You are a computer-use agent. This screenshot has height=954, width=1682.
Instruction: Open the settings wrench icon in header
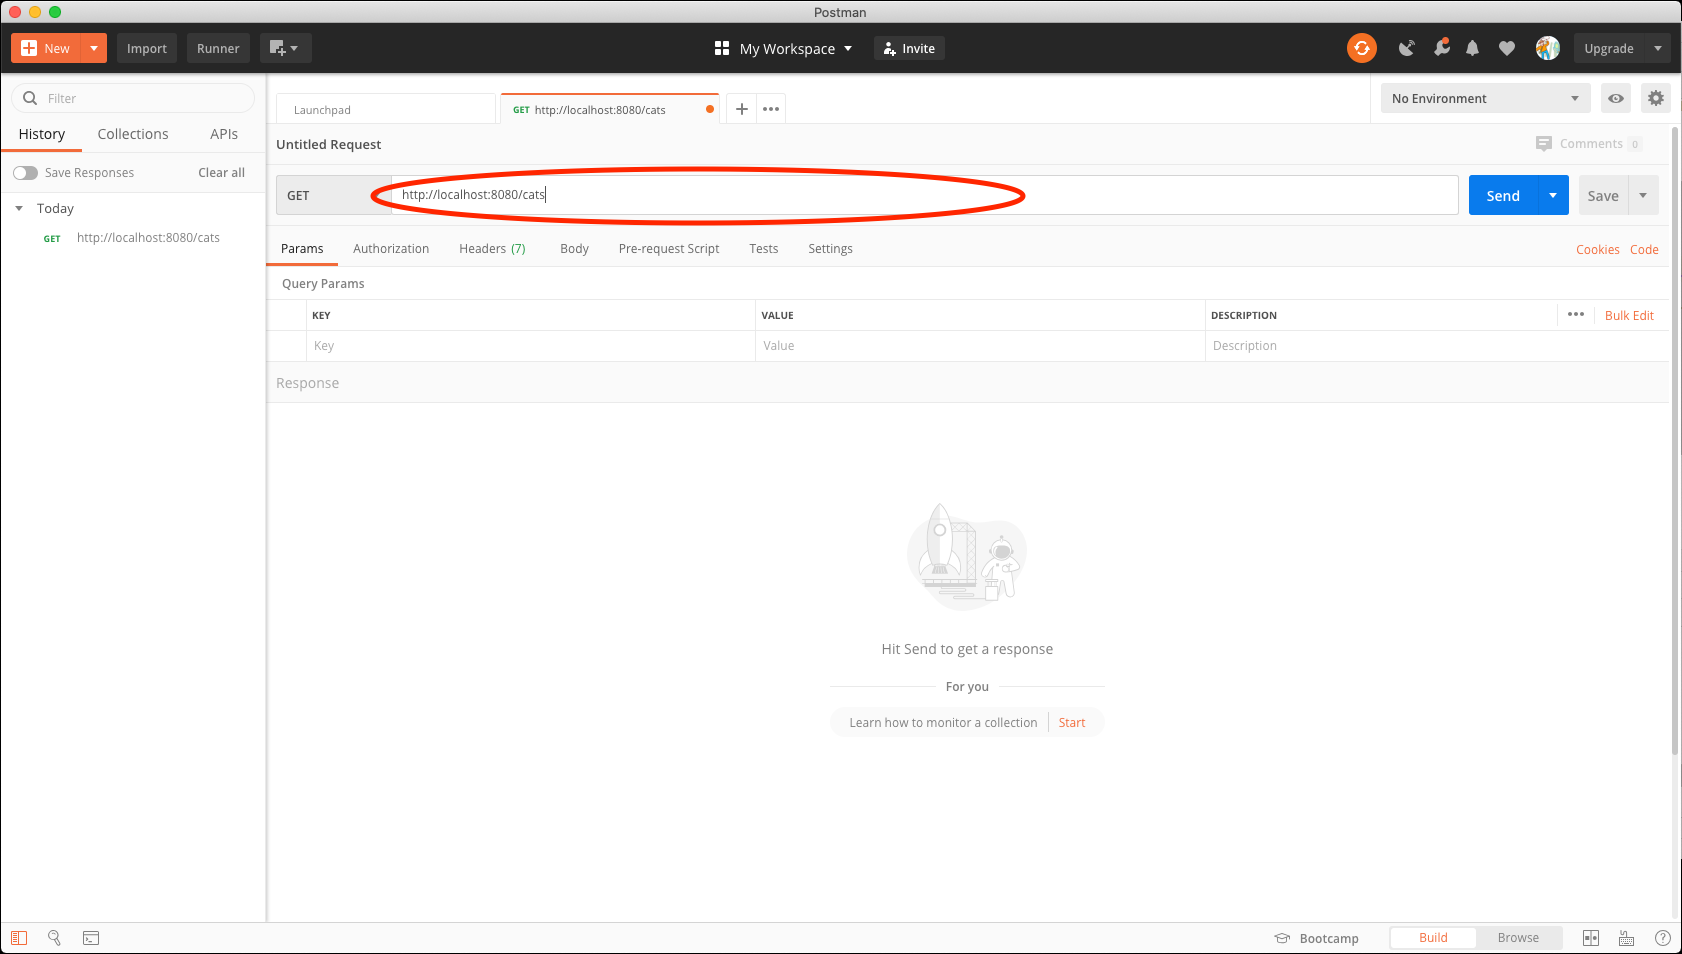(x=1441, y=48)
